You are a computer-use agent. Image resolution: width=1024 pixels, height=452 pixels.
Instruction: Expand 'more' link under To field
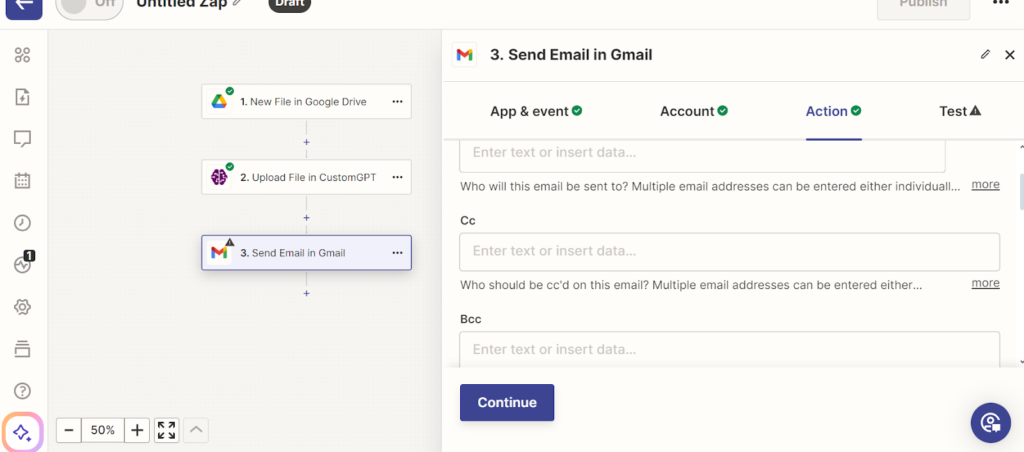[985, 185]
